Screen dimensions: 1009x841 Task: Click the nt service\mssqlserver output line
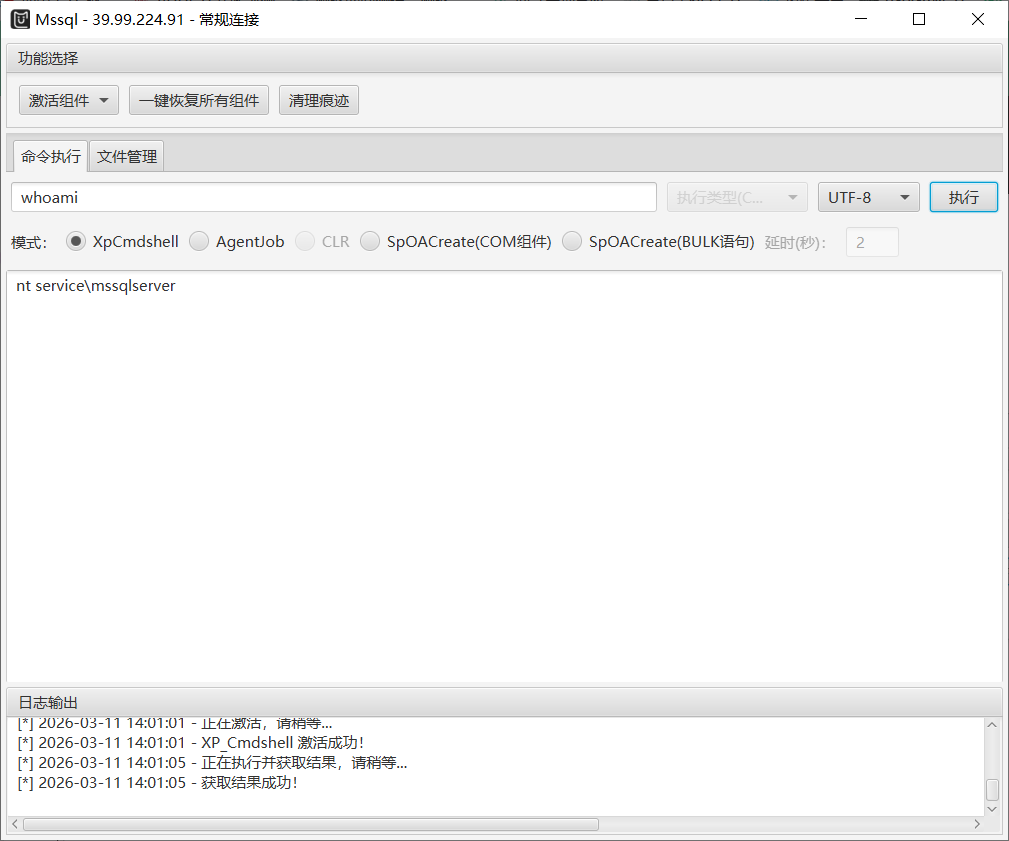tap(96, 285)
